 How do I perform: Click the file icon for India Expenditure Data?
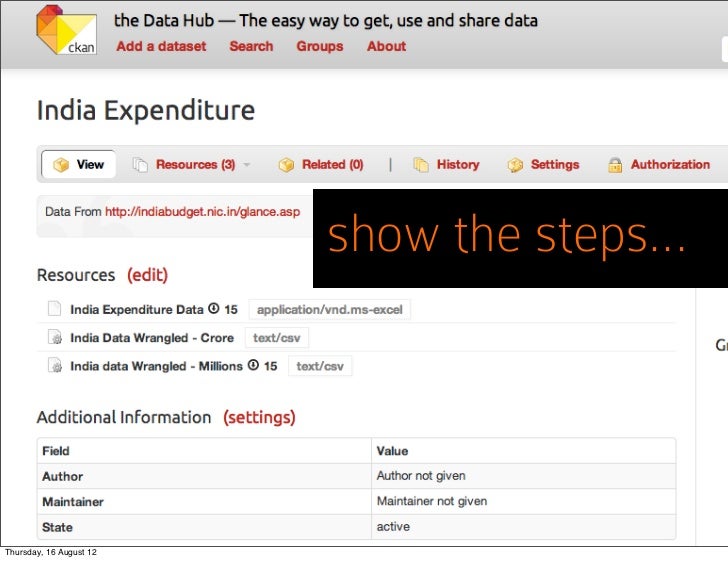click(x=55, y=309)
